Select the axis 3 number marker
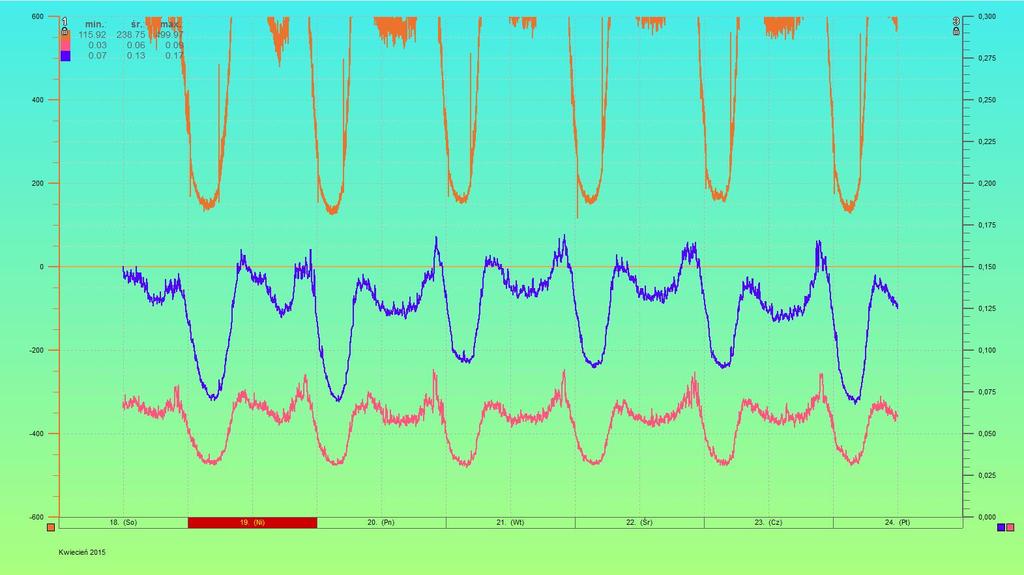Screen dimensions: 1024x575 click(x=956, y=21)
